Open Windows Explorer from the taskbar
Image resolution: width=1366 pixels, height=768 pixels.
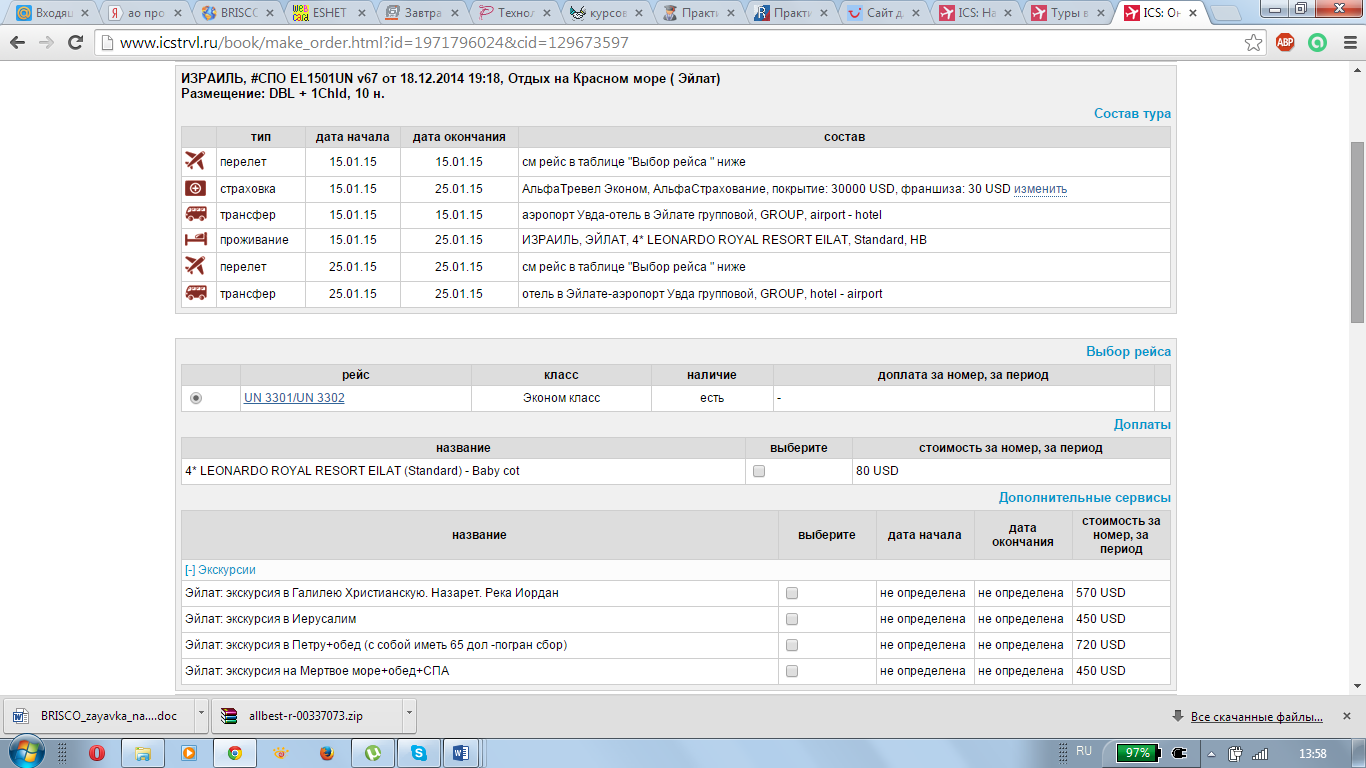[143, 753]
